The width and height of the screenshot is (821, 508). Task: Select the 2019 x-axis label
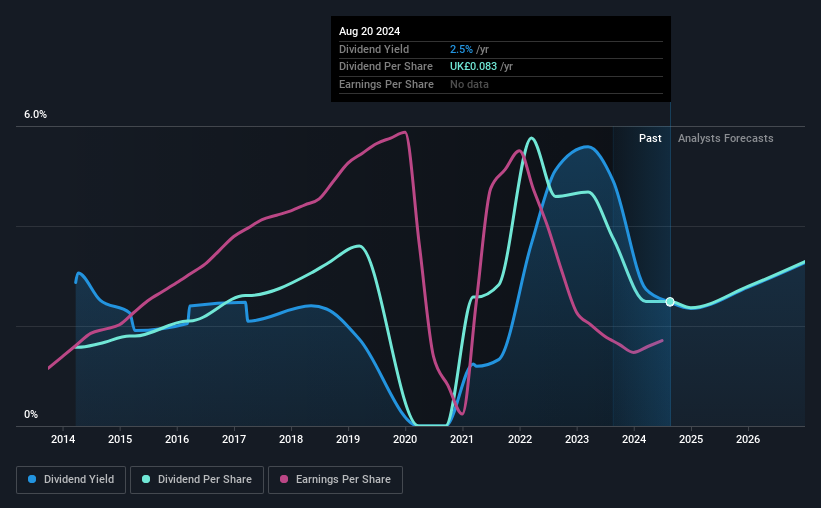pos(348,439)
